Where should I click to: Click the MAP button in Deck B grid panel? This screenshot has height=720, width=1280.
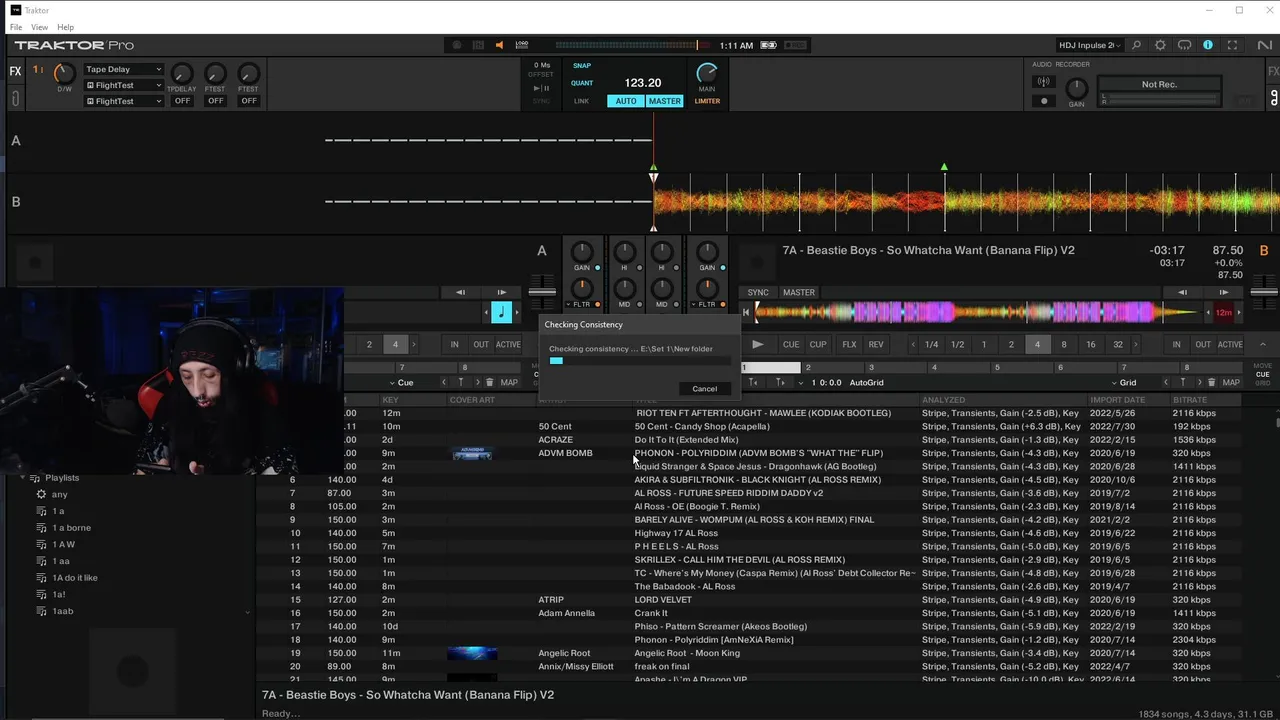1231,382
